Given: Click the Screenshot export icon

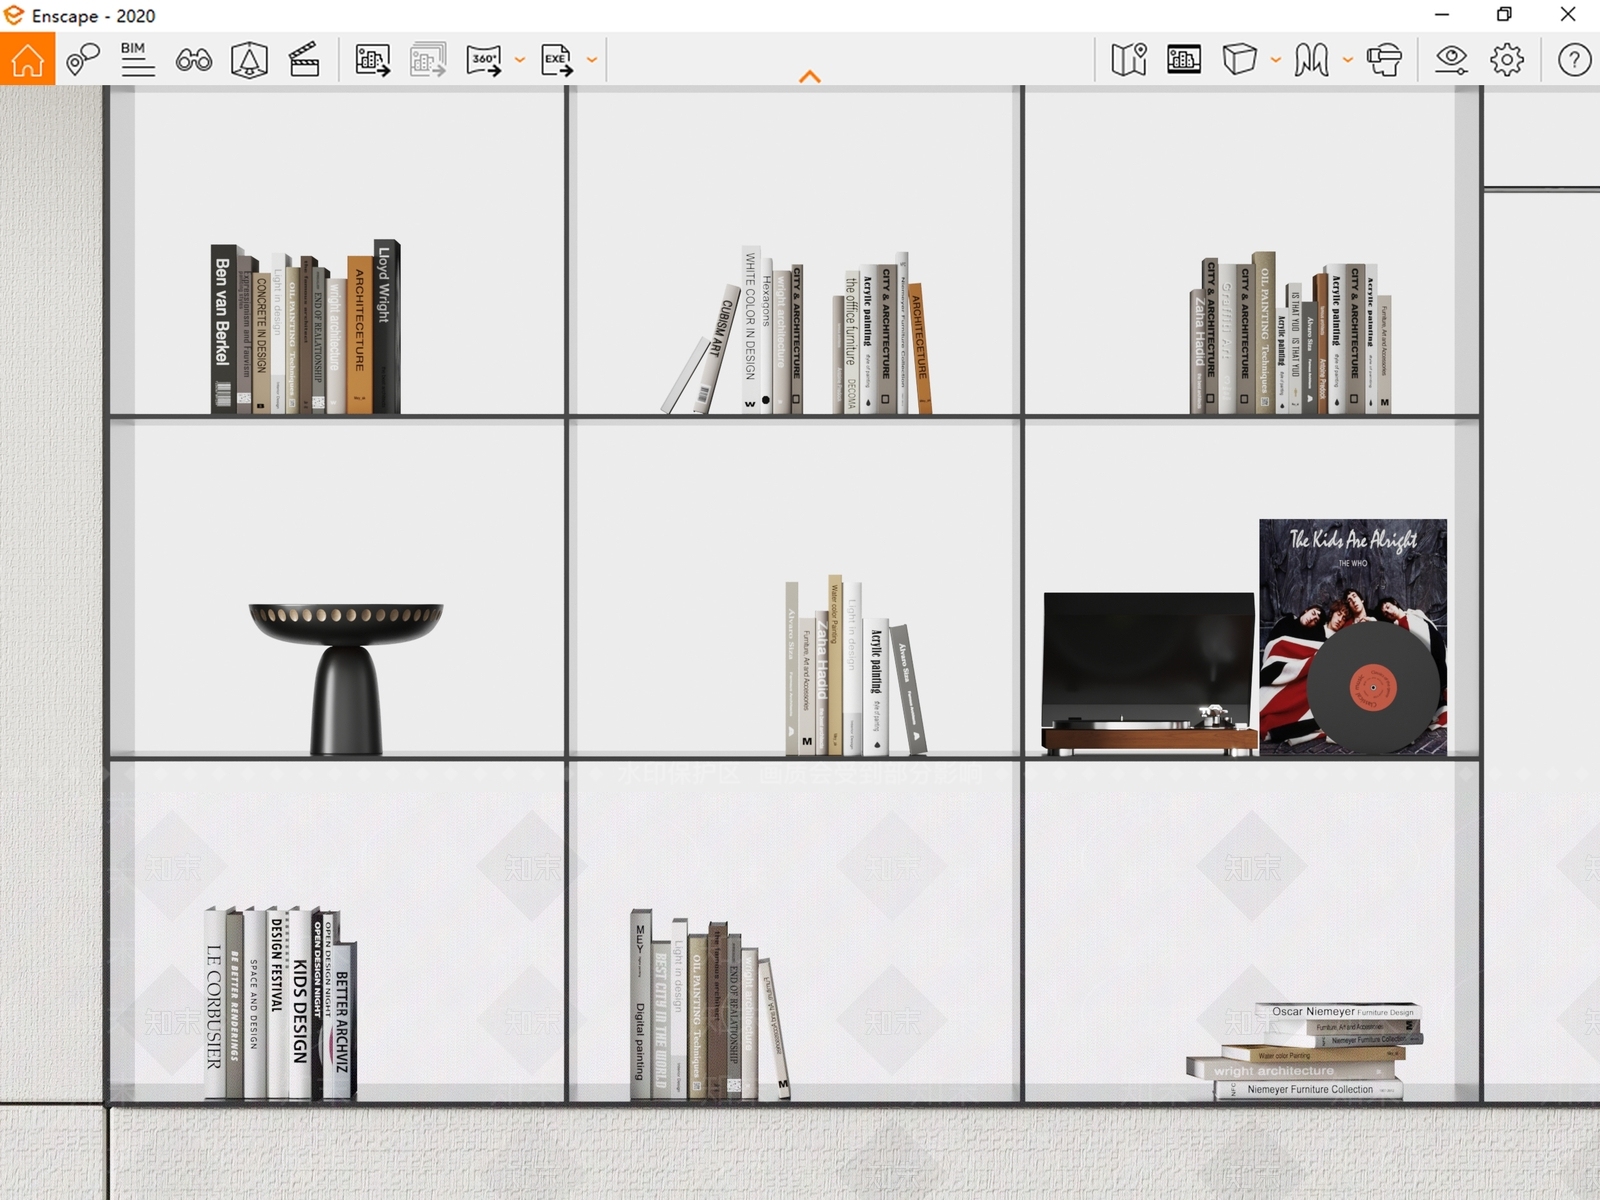Looking at the screenshot, I should click(372, 60).
